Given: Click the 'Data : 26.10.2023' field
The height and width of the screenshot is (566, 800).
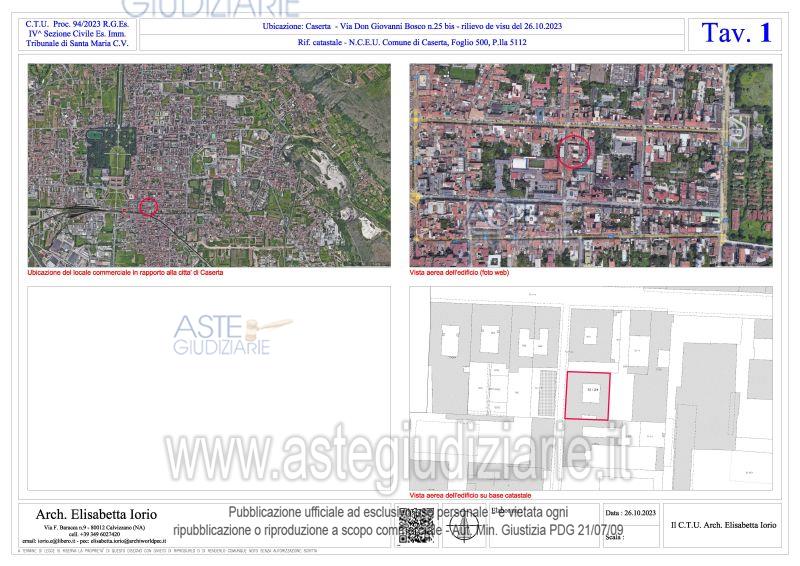Looking at the screenshot, I should (630, 511).
